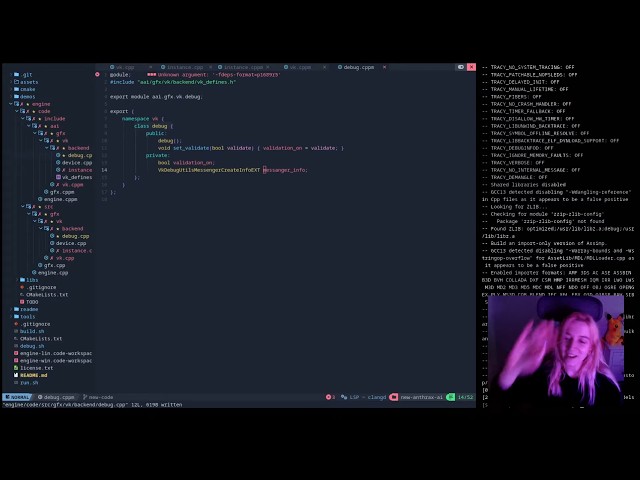Image resolution: width=640 pixels, height=480 pixels.
Task: Click the root CMakeLists.txt file icon
Action: point(16,339)
